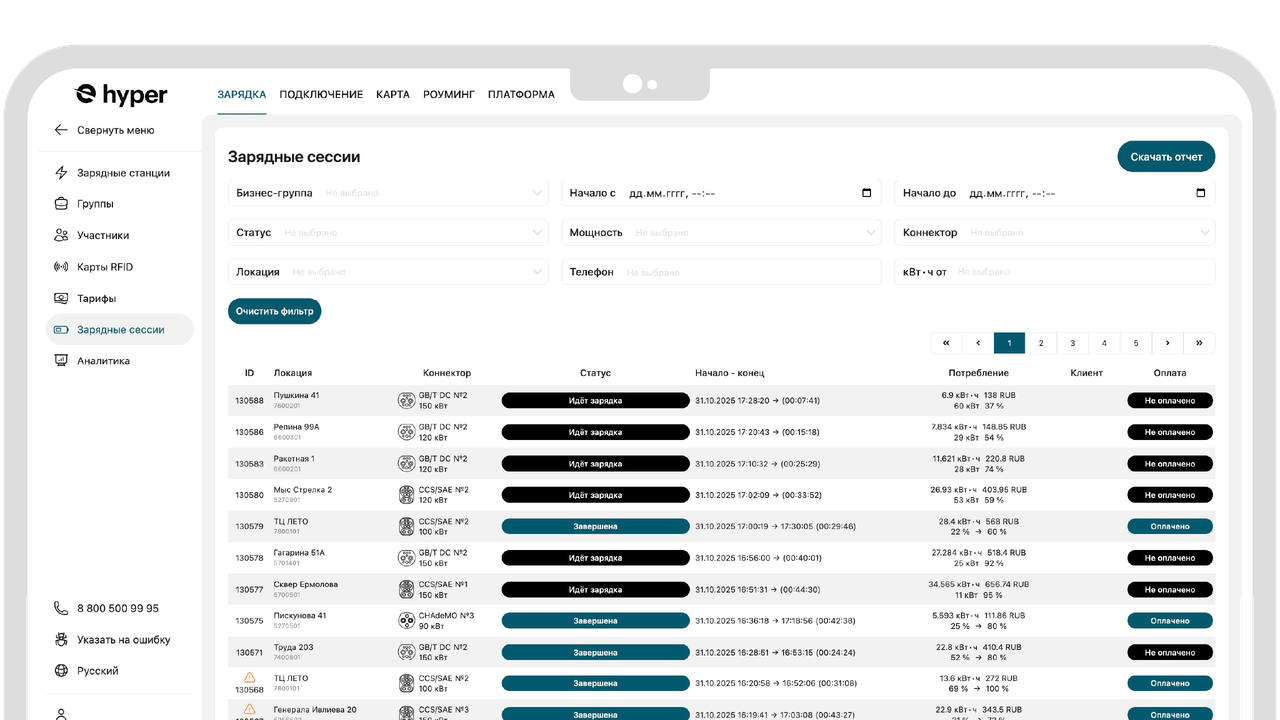Open the Зарядные станции section icon
The height and width of the screenshot is (720, 1280).
pyautogui.click(x=62, y=172)
